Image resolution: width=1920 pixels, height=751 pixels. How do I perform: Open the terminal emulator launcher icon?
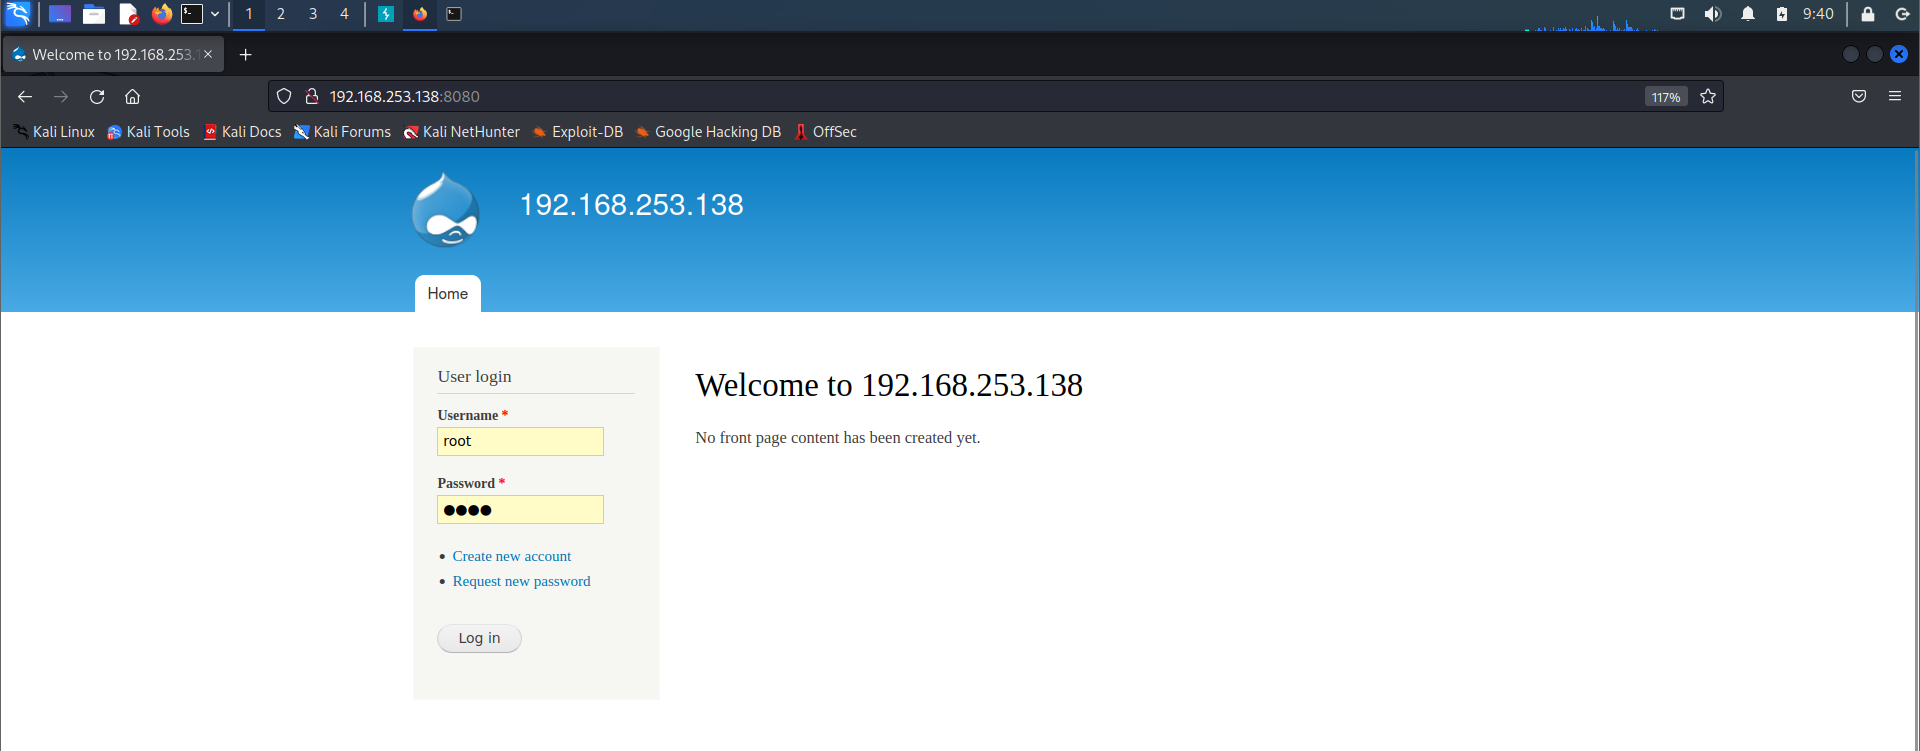click(192, 14)
